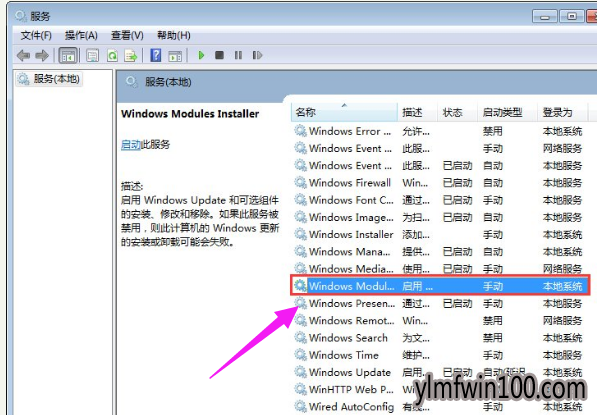This screenshot has width=597, height=415.
Task: Sort by the 描述 column header
Action: [418, 112]
